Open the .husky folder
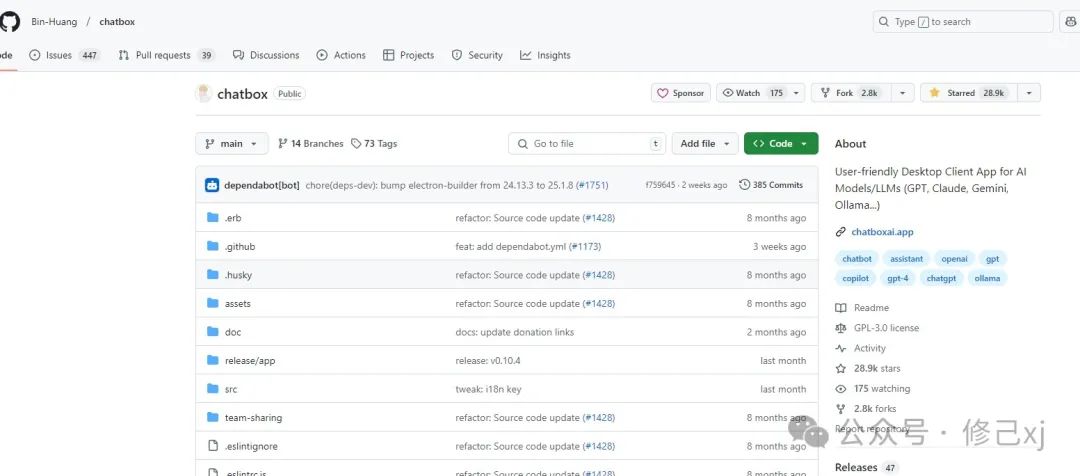Viewport: 1080px width, 476px height. pyautogui.click(x=238, y=275)
